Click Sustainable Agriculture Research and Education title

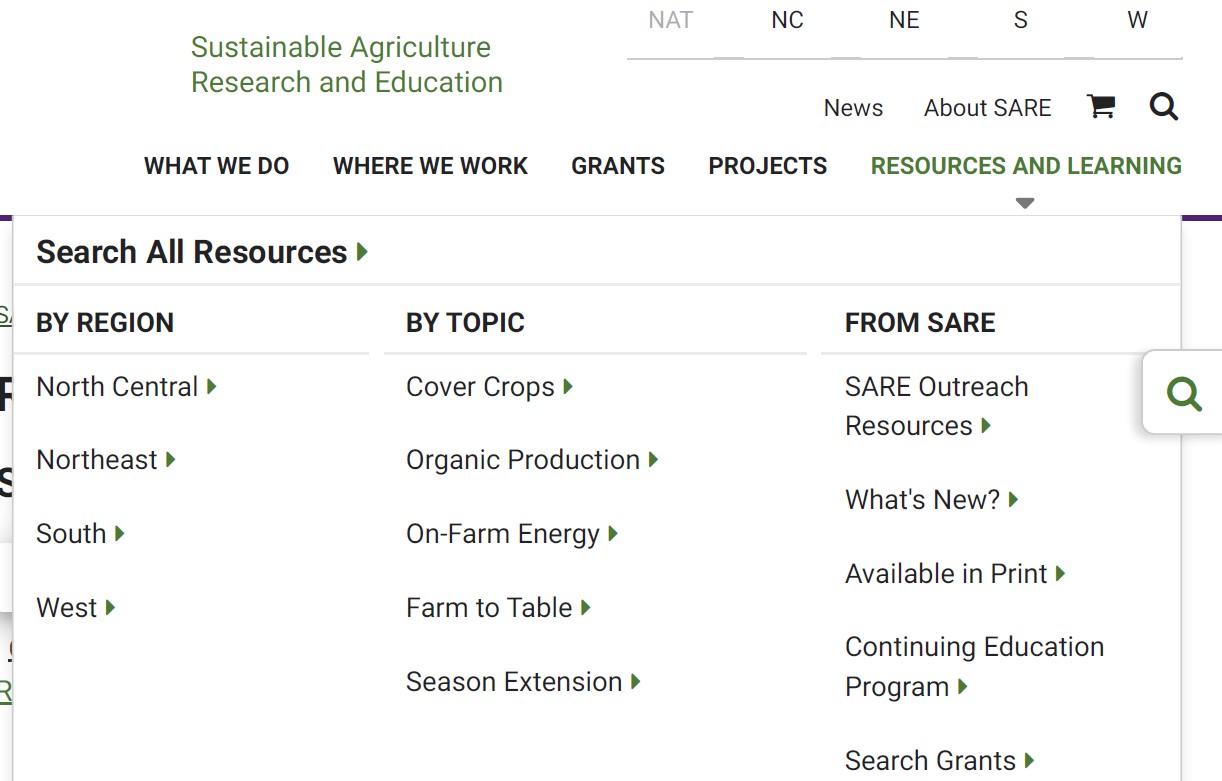coord(346,65)
